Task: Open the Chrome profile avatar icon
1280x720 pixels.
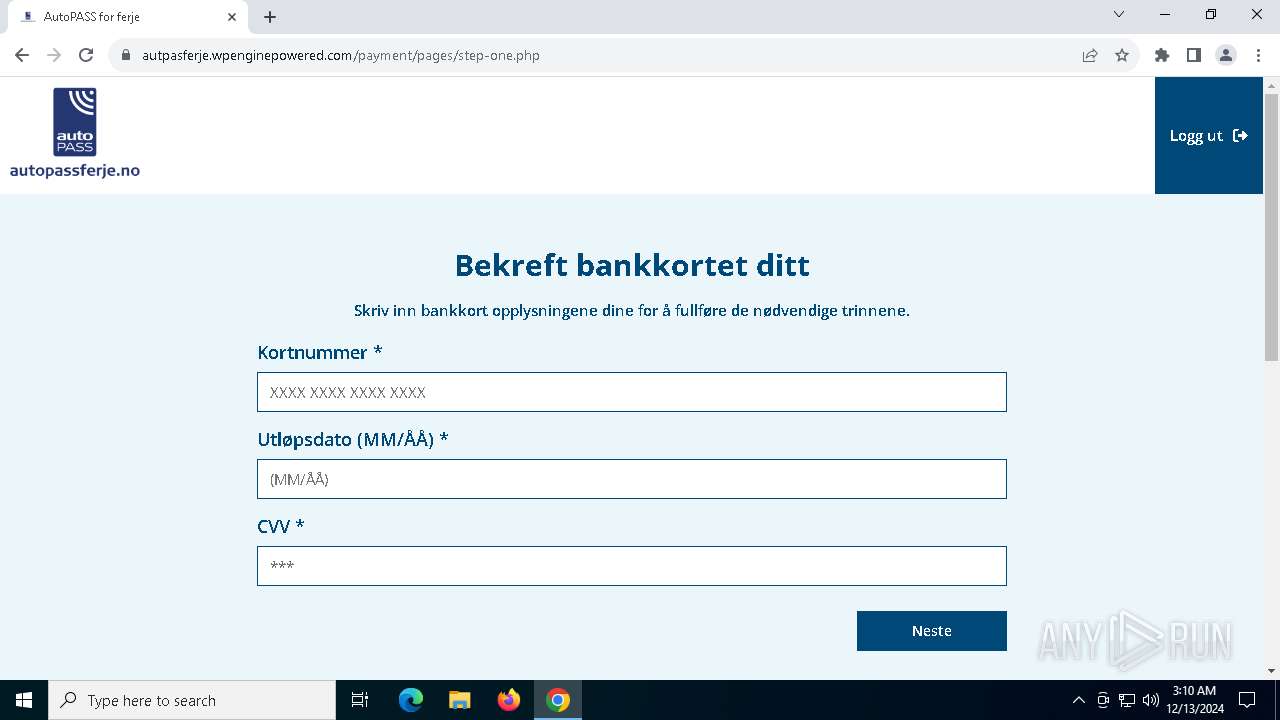Action: click(x=1226, y=55)
